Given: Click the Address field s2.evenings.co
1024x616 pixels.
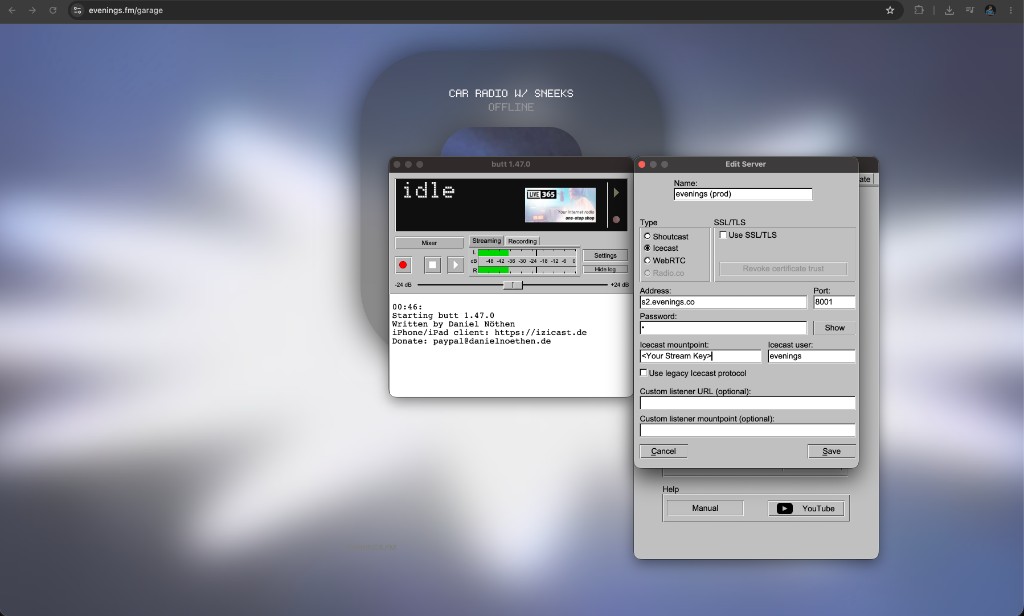Looking at the screenshot, I should pyautogui.click(x=723, y=302).
